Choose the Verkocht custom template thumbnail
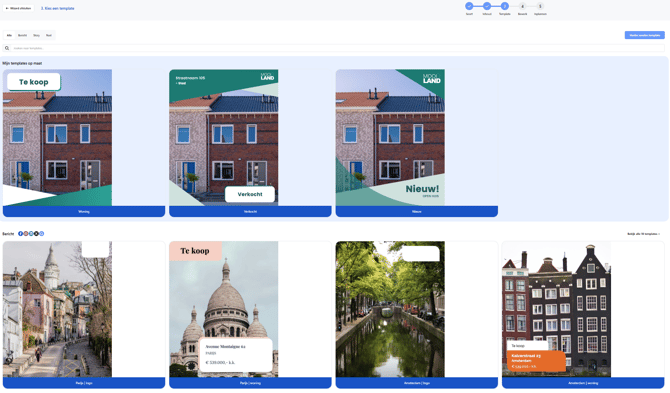 (223, 138)
